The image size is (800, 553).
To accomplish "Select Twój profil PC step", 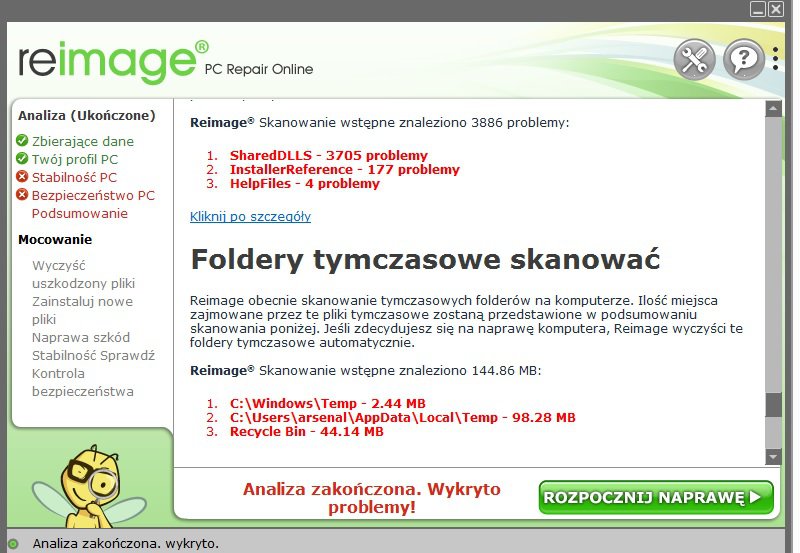I will pos(74,159).
